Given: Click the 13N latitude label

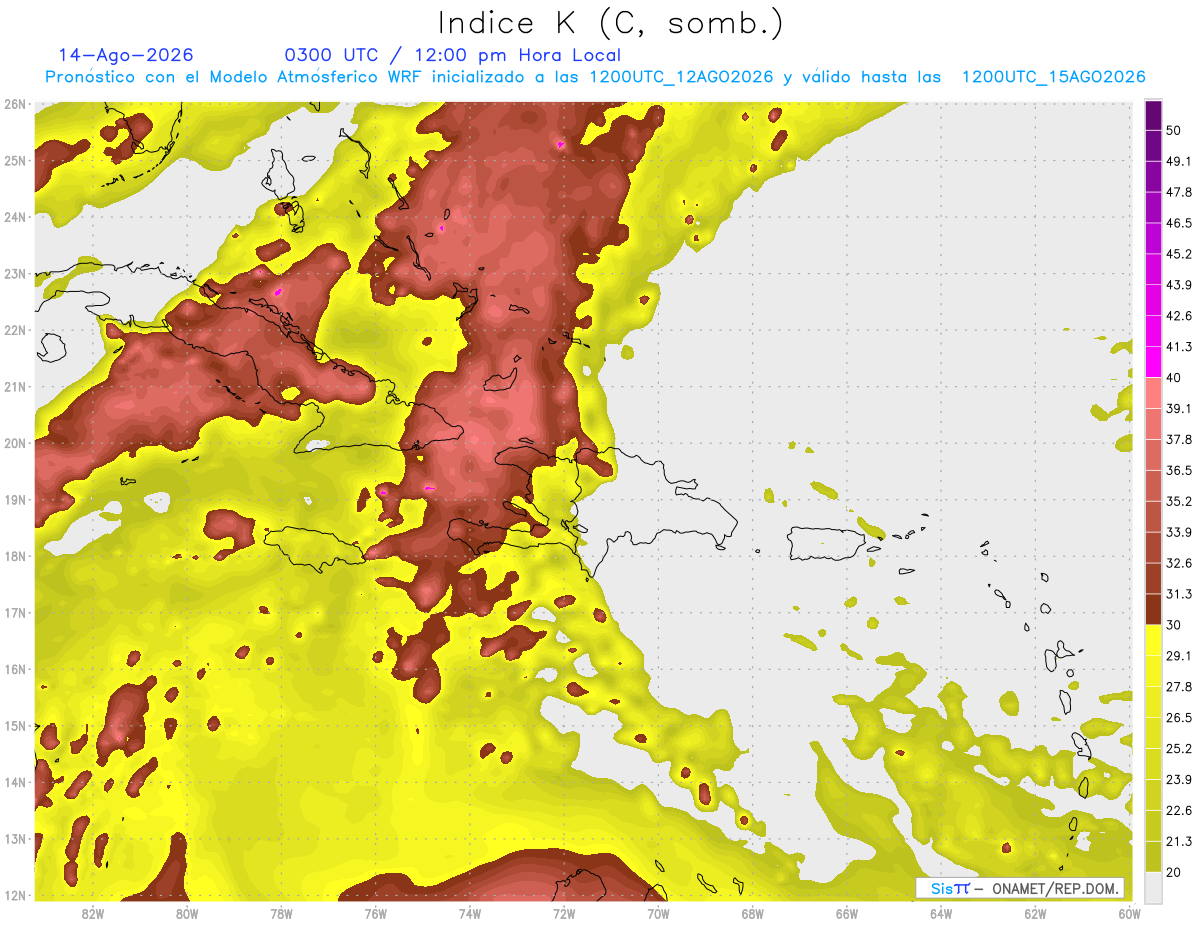Looking at the screenshot, I should (14, 838).
